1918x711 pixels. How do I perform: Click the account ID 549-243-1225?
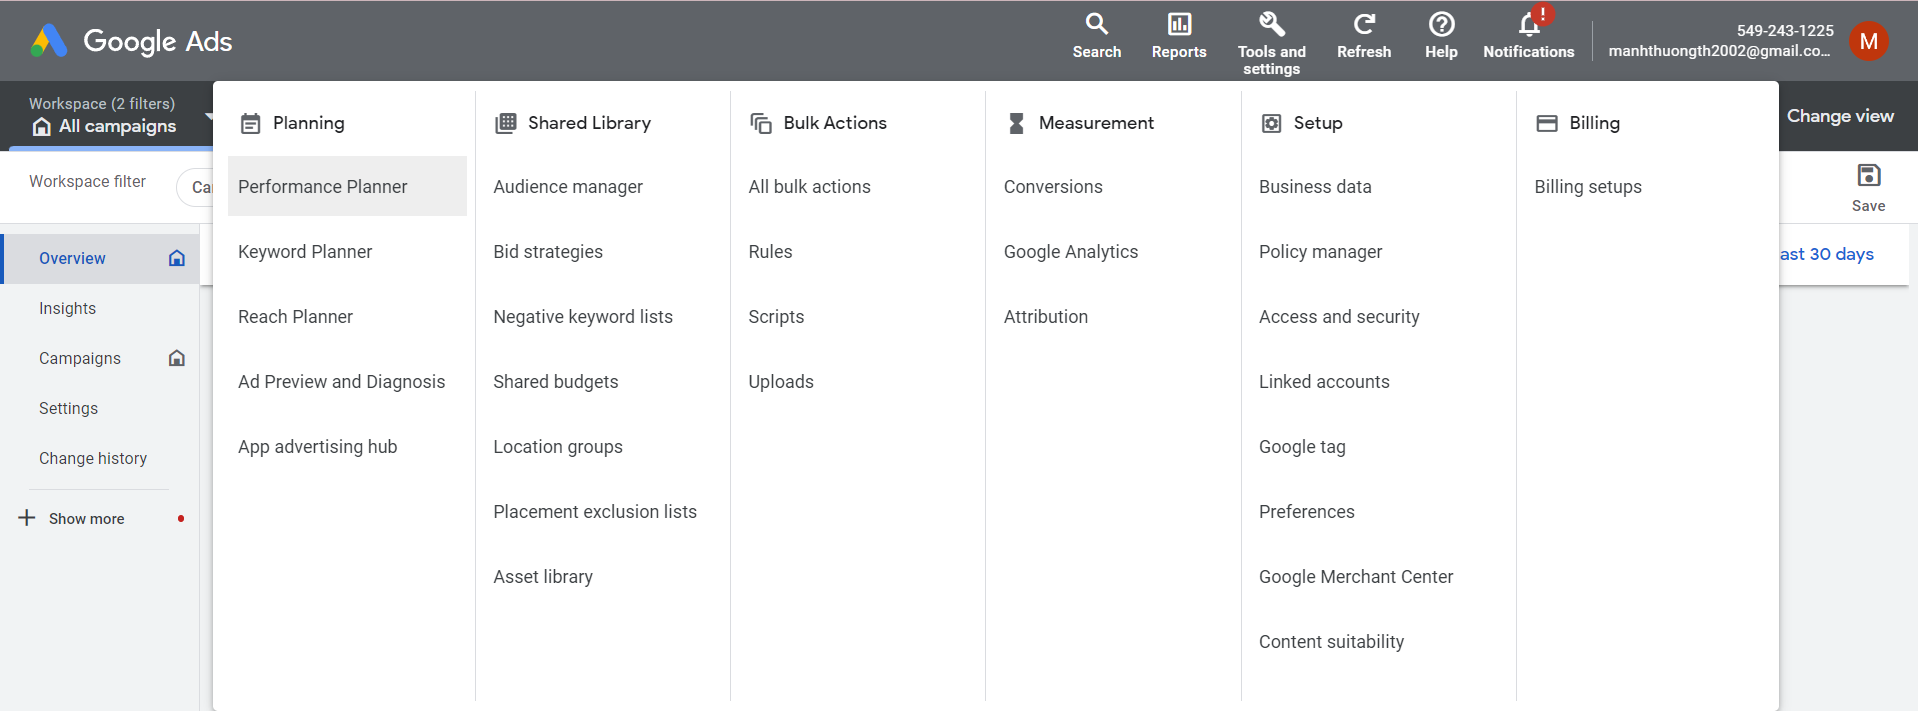[1785, 30]
